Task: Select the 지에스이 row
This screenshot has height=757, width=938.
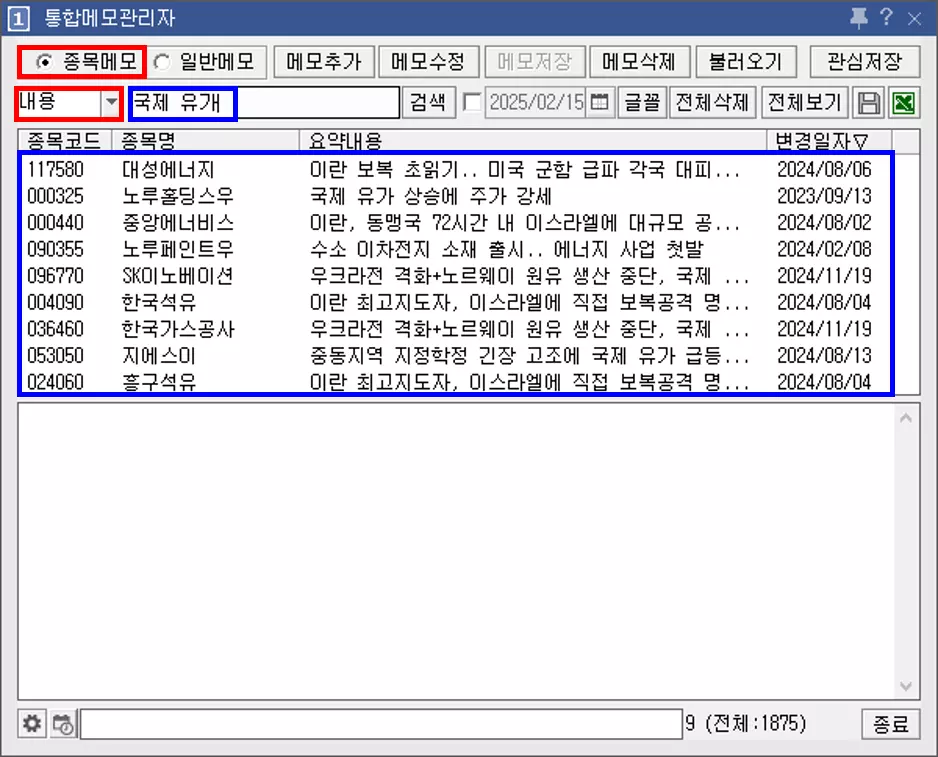Action: [x=456, y=355]
